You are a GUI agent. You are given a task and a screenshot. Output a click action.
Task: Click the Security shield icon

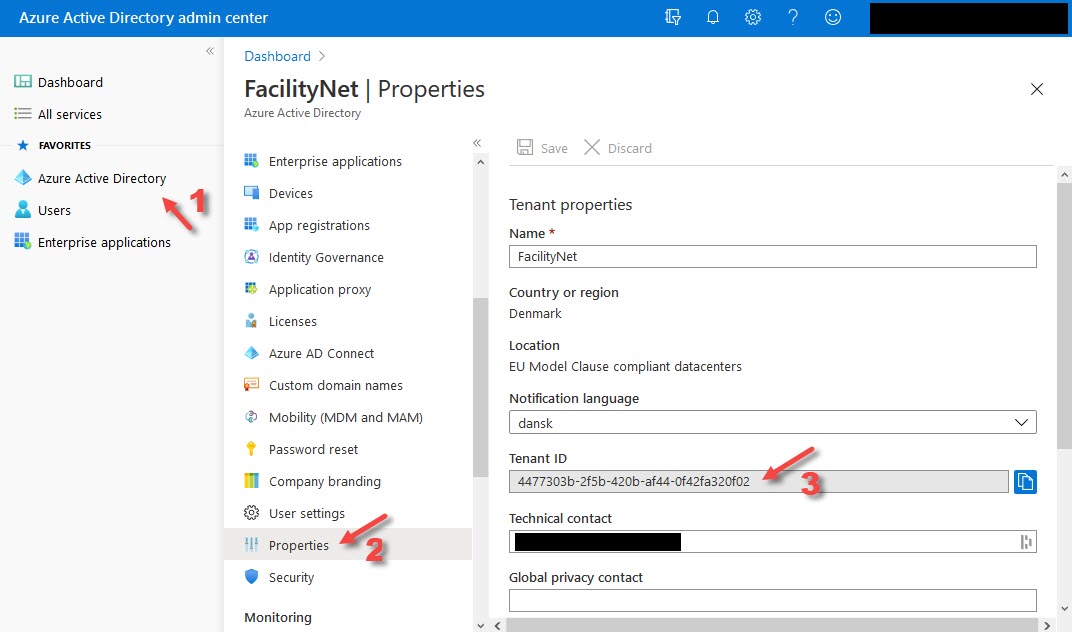[252, 577]
